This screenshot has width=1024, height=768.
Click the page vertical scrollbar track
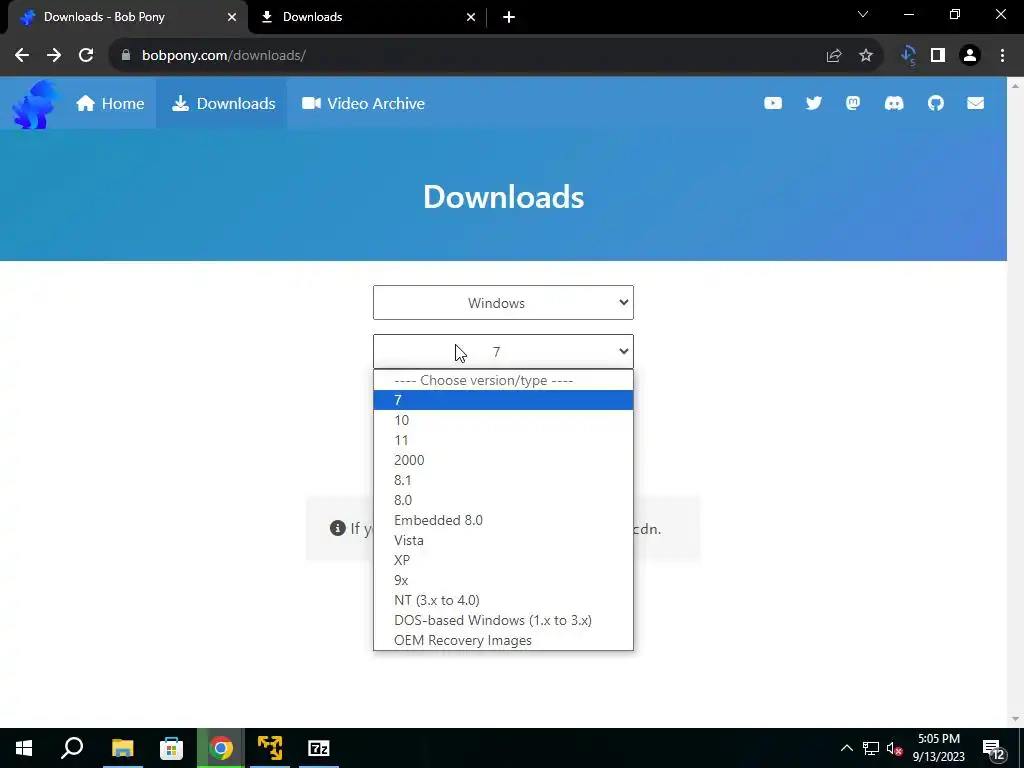[x=1015, y=402]
